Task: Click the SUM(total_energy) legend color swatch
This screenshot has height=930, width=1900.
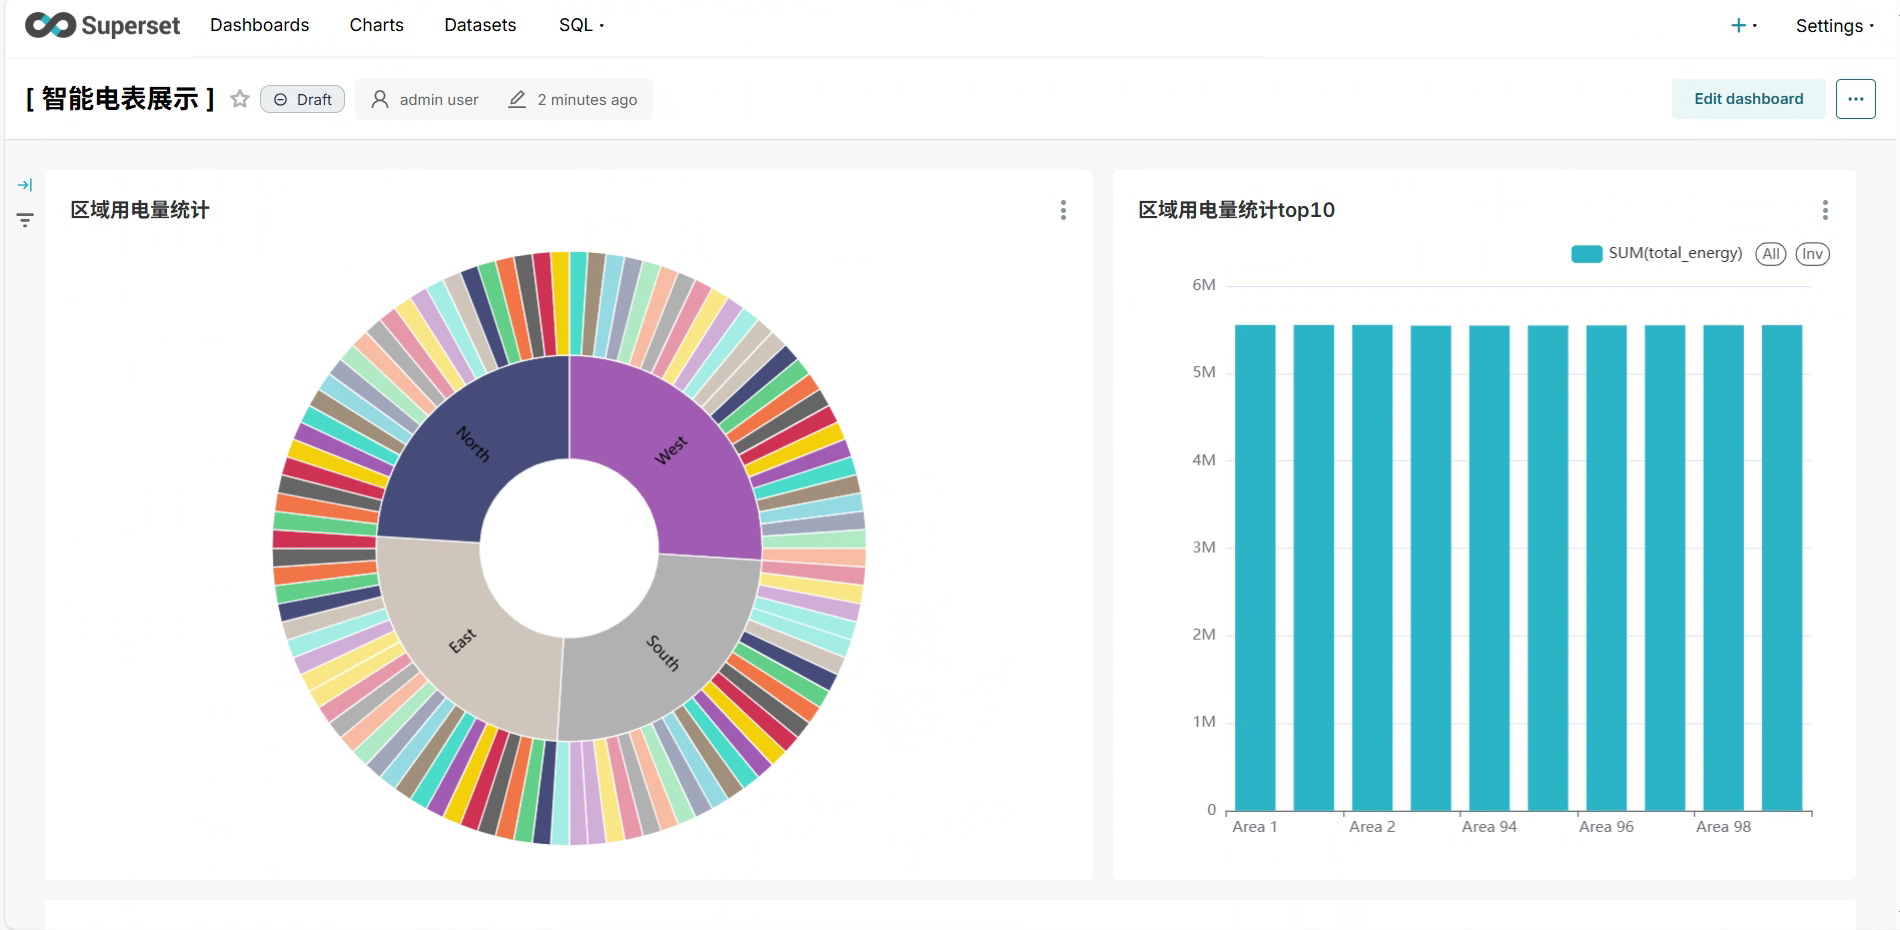Action: [x=1586, y=254]
